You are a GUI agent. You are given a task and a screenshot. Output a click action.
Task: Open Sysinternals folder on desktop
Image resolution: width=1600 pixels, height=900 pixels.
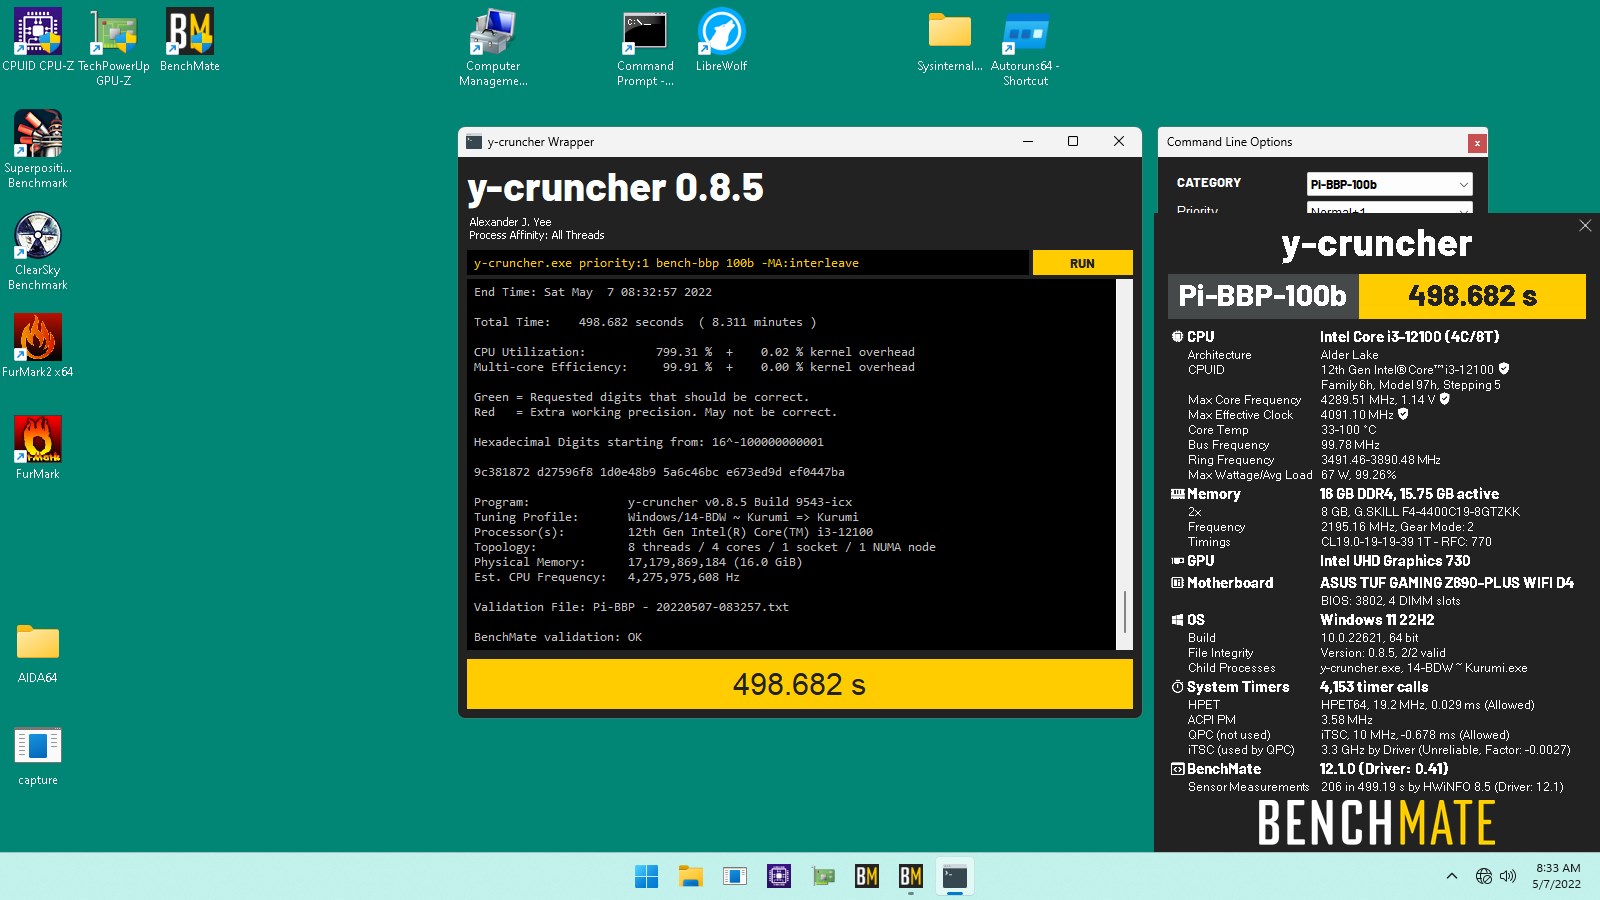[x=950, y=40]
